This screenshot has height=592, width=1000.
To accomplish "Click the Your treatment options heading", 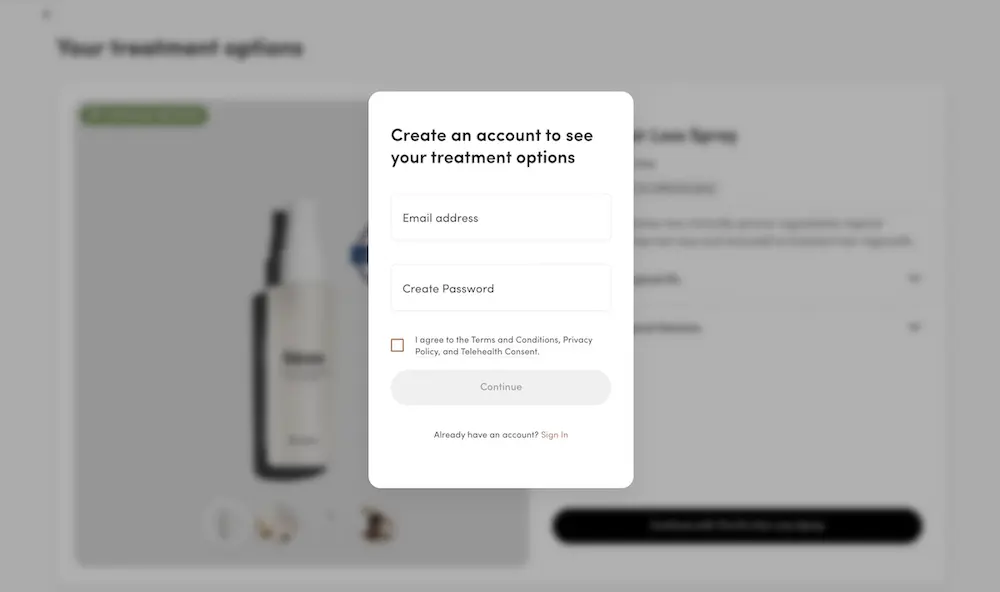I will (x=182, y=47).
